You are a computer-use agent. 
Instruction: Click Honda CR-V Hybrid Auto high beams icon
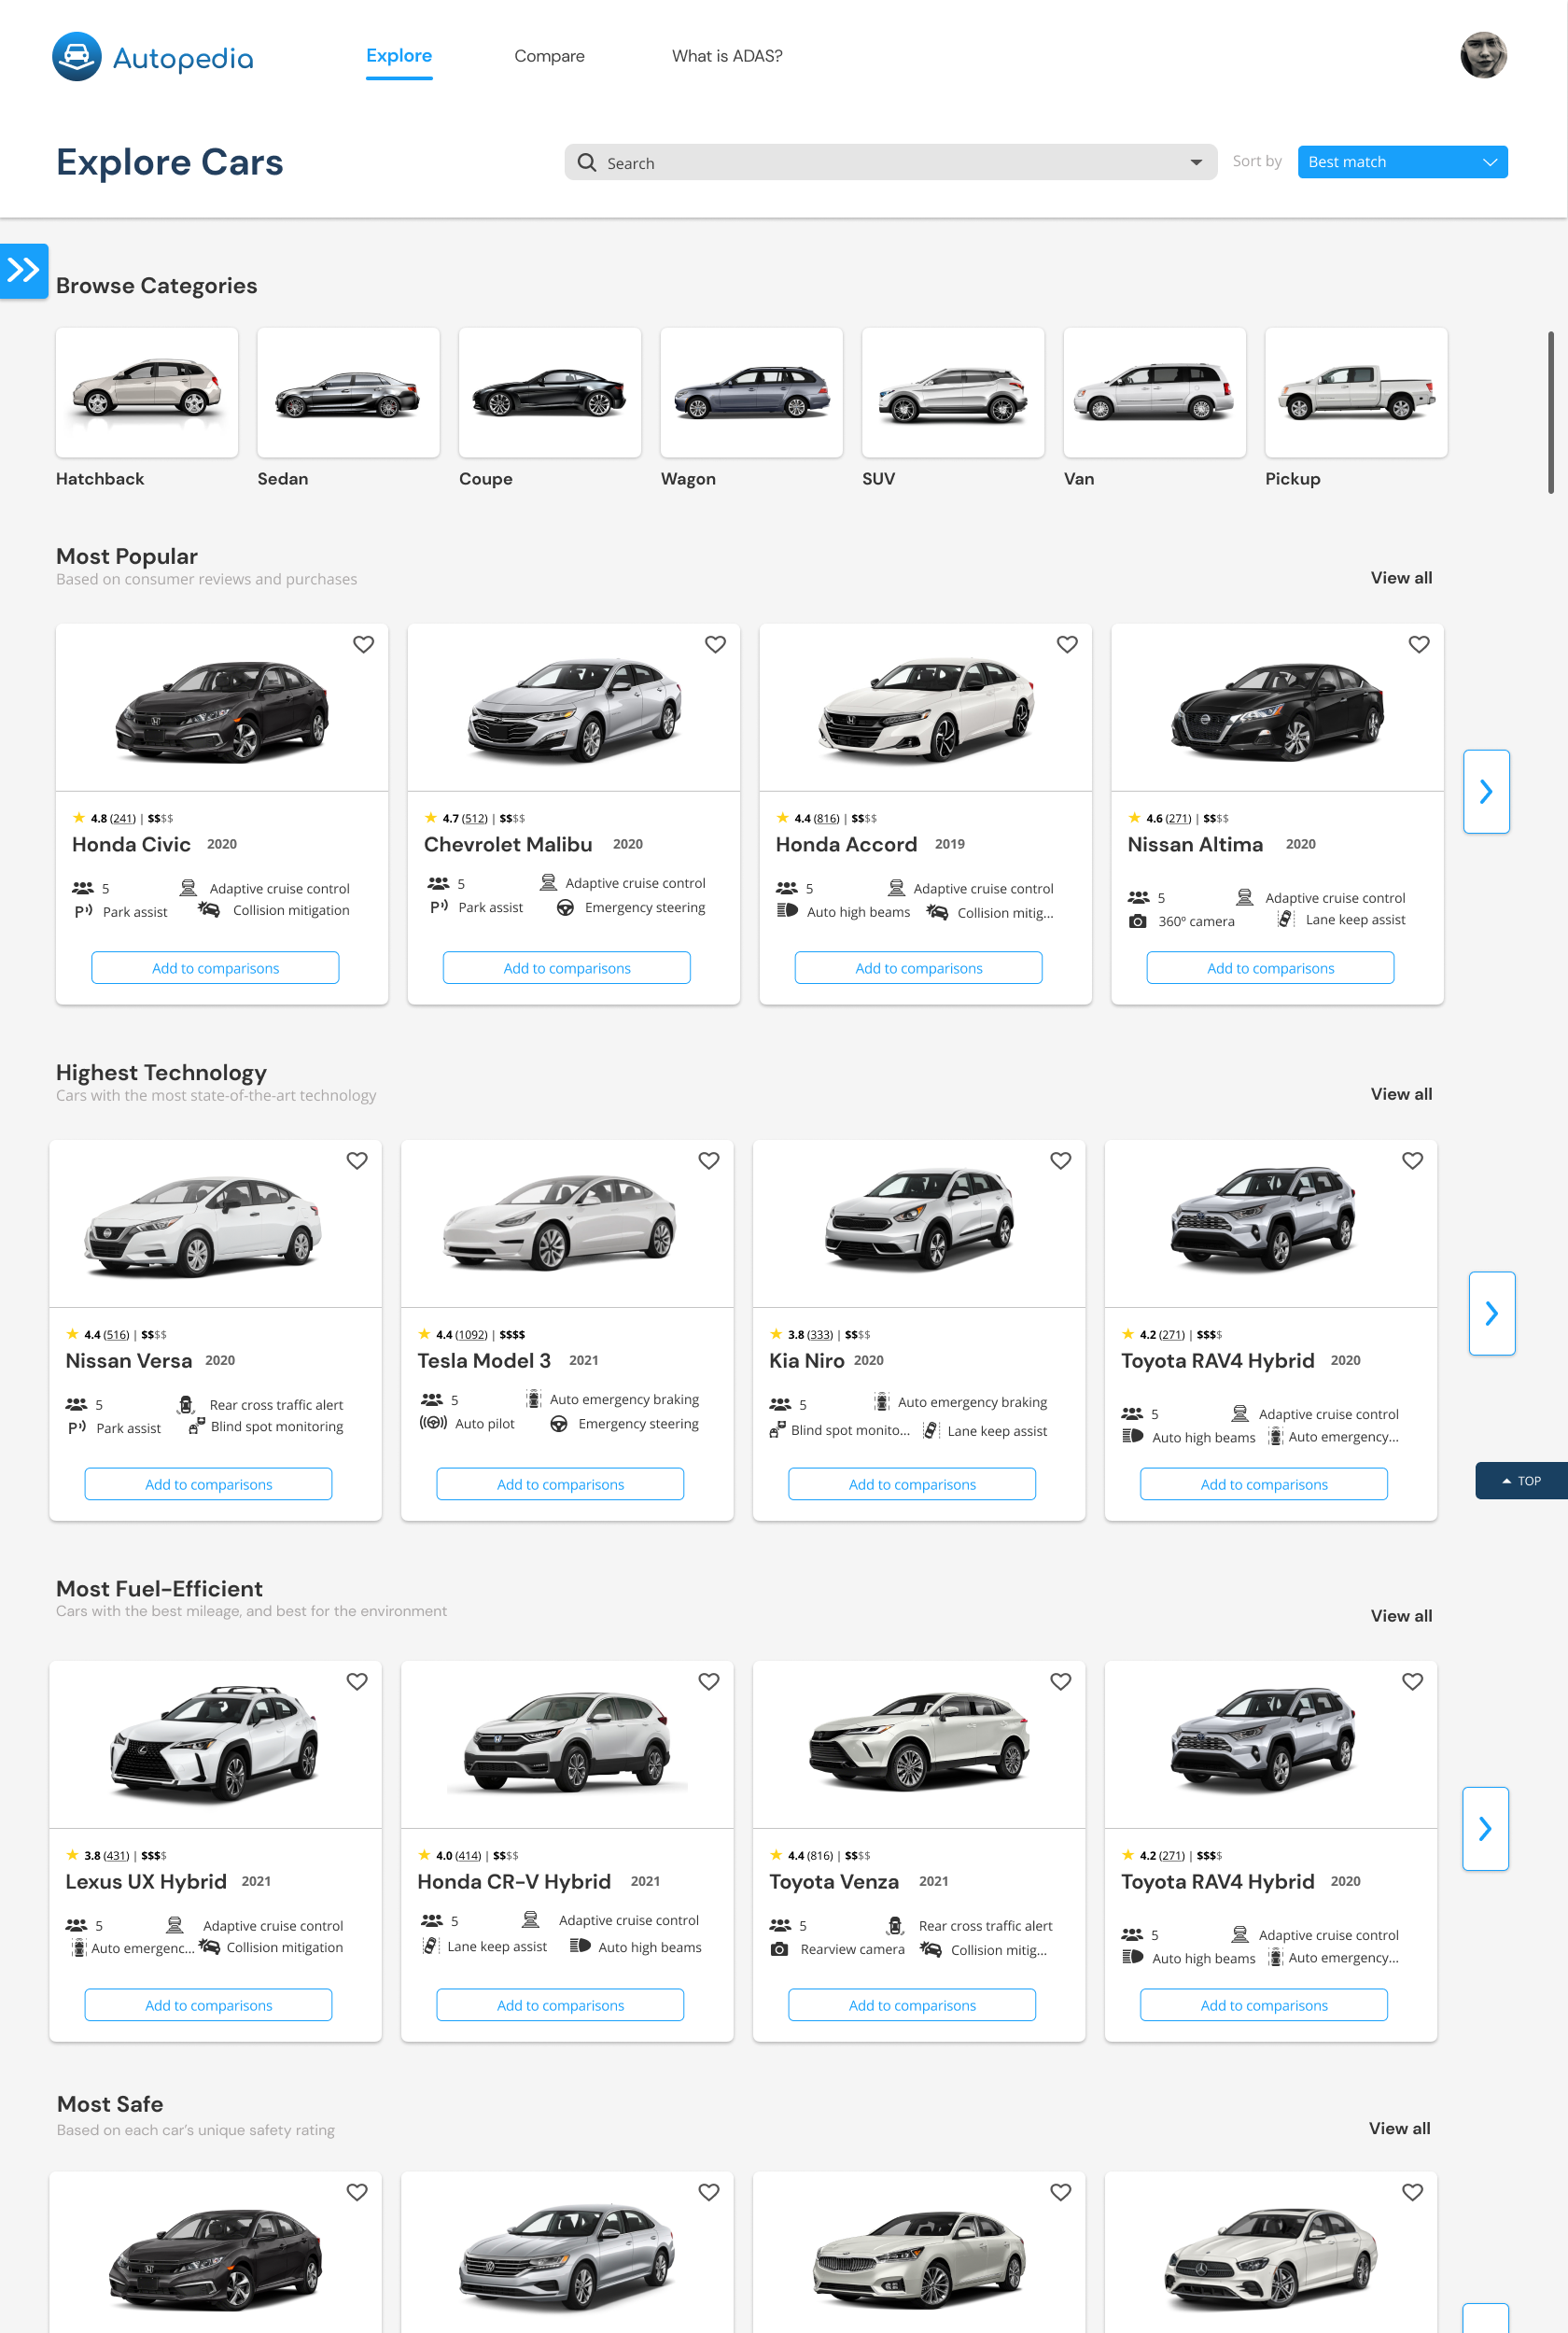[x=580, y=1946]
